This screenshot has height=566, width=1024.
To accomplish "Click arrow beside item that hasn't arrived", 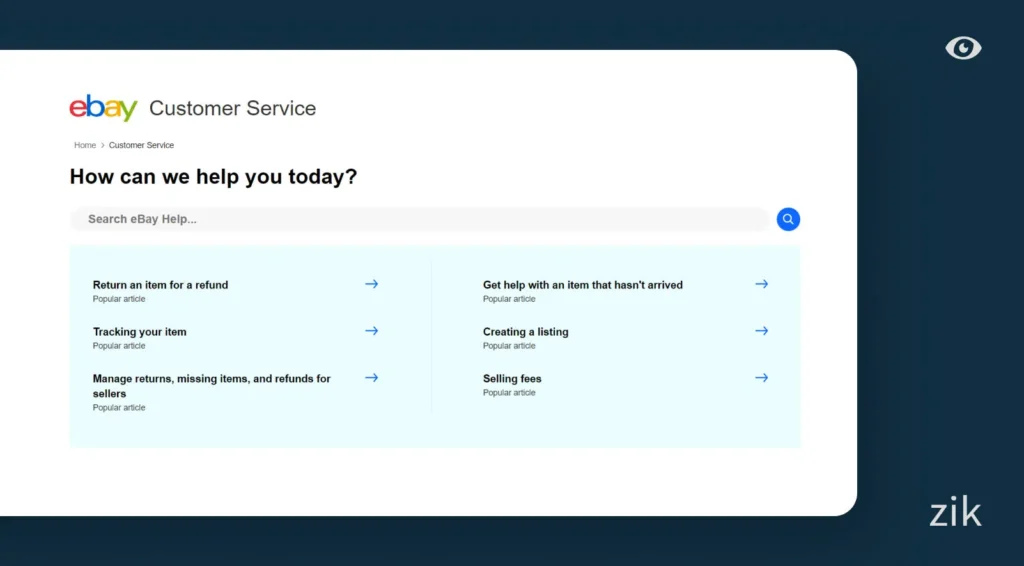I will (761, 284).
